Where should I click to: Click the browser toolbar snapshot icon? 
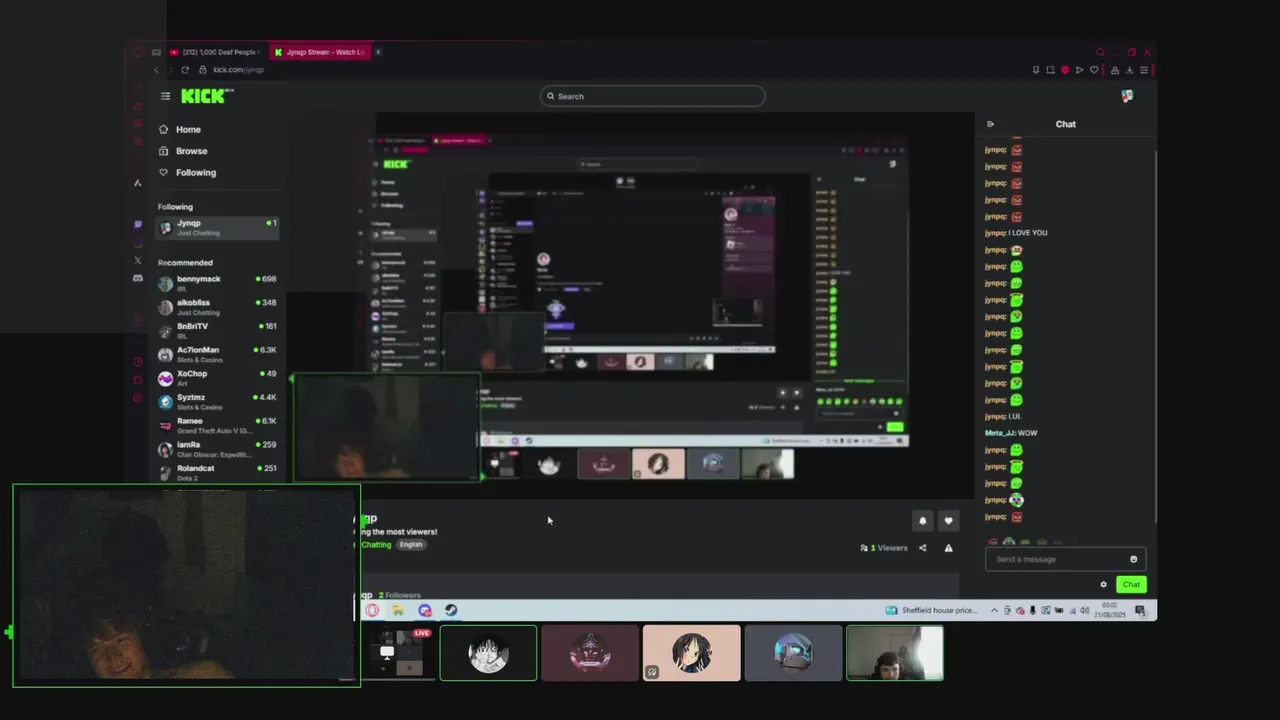1050,70
